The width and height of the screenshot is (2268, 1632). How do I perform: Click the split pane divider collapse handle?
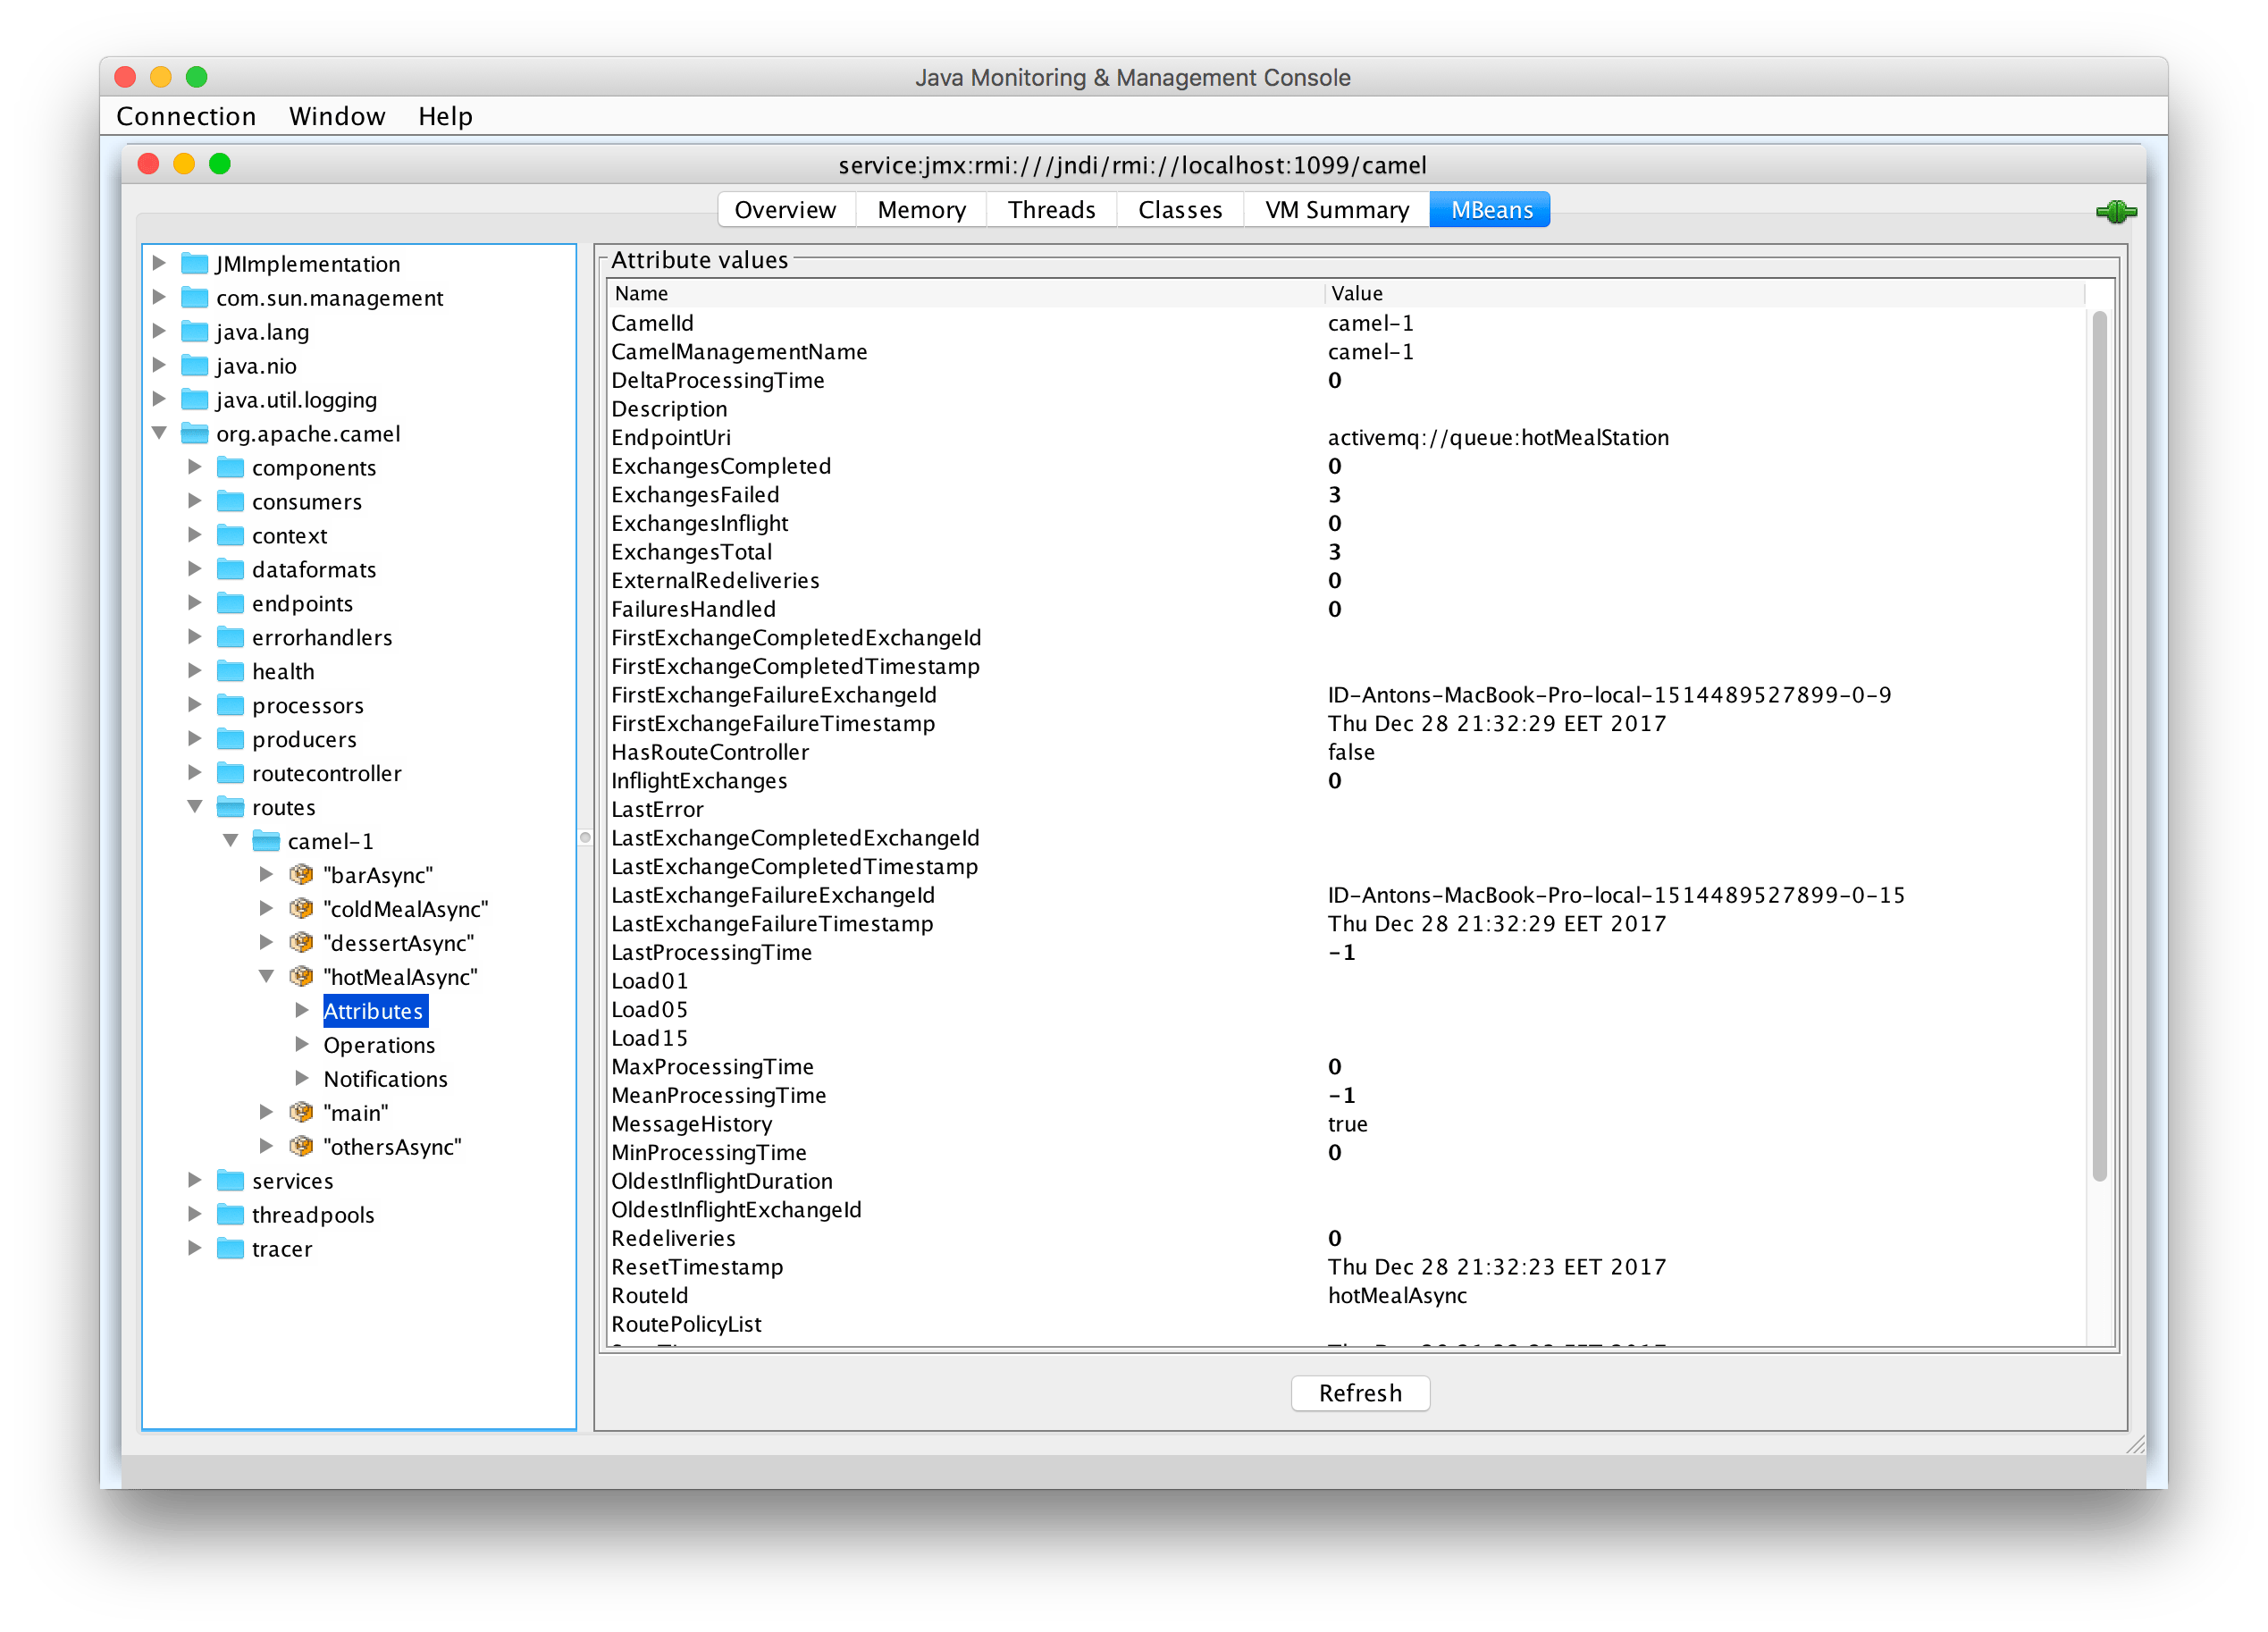tap(585, 837)
